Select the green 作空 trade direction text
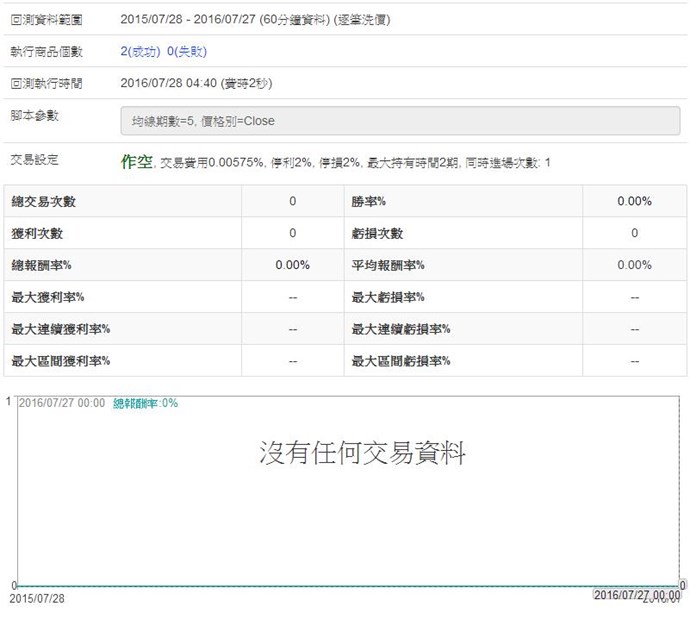690x619 pixels. tap(135, 161)
